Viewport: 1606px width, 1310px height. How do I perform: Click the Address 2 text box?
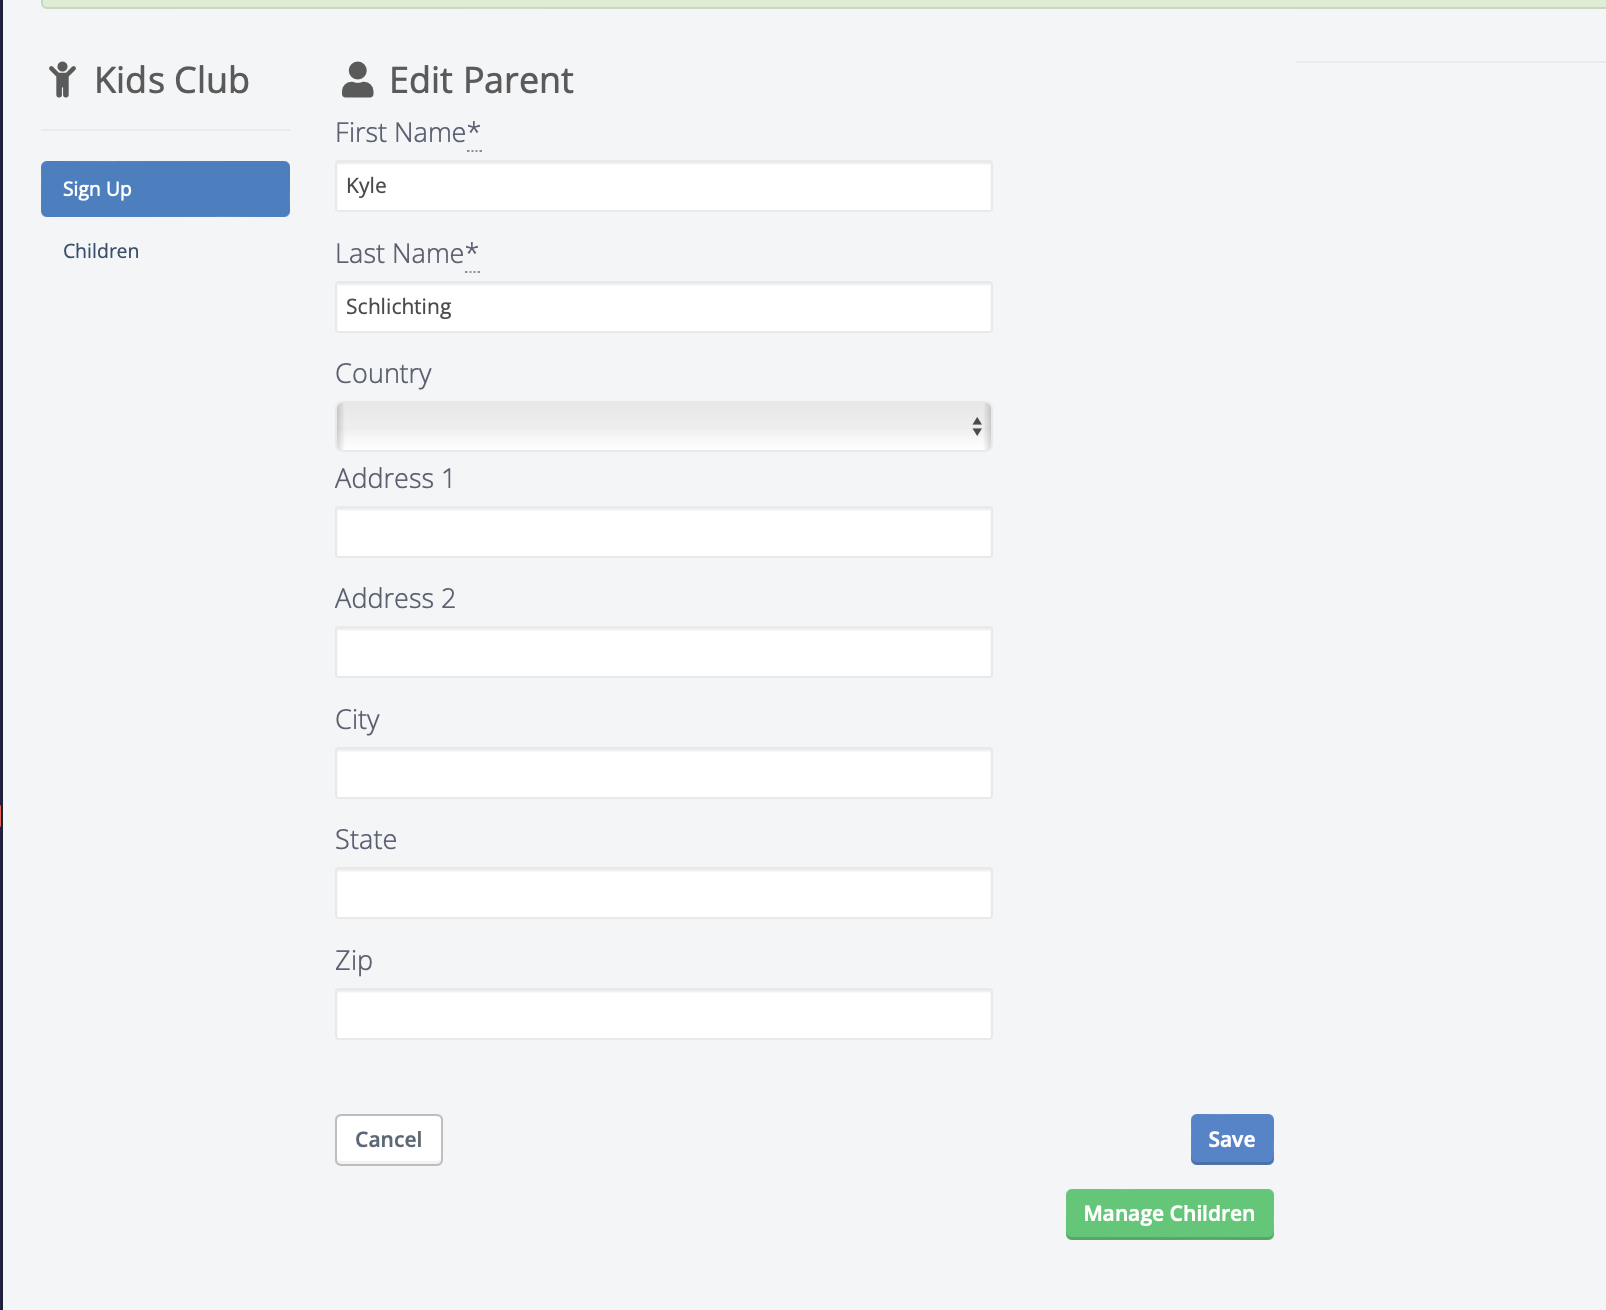tap(662, 652)
